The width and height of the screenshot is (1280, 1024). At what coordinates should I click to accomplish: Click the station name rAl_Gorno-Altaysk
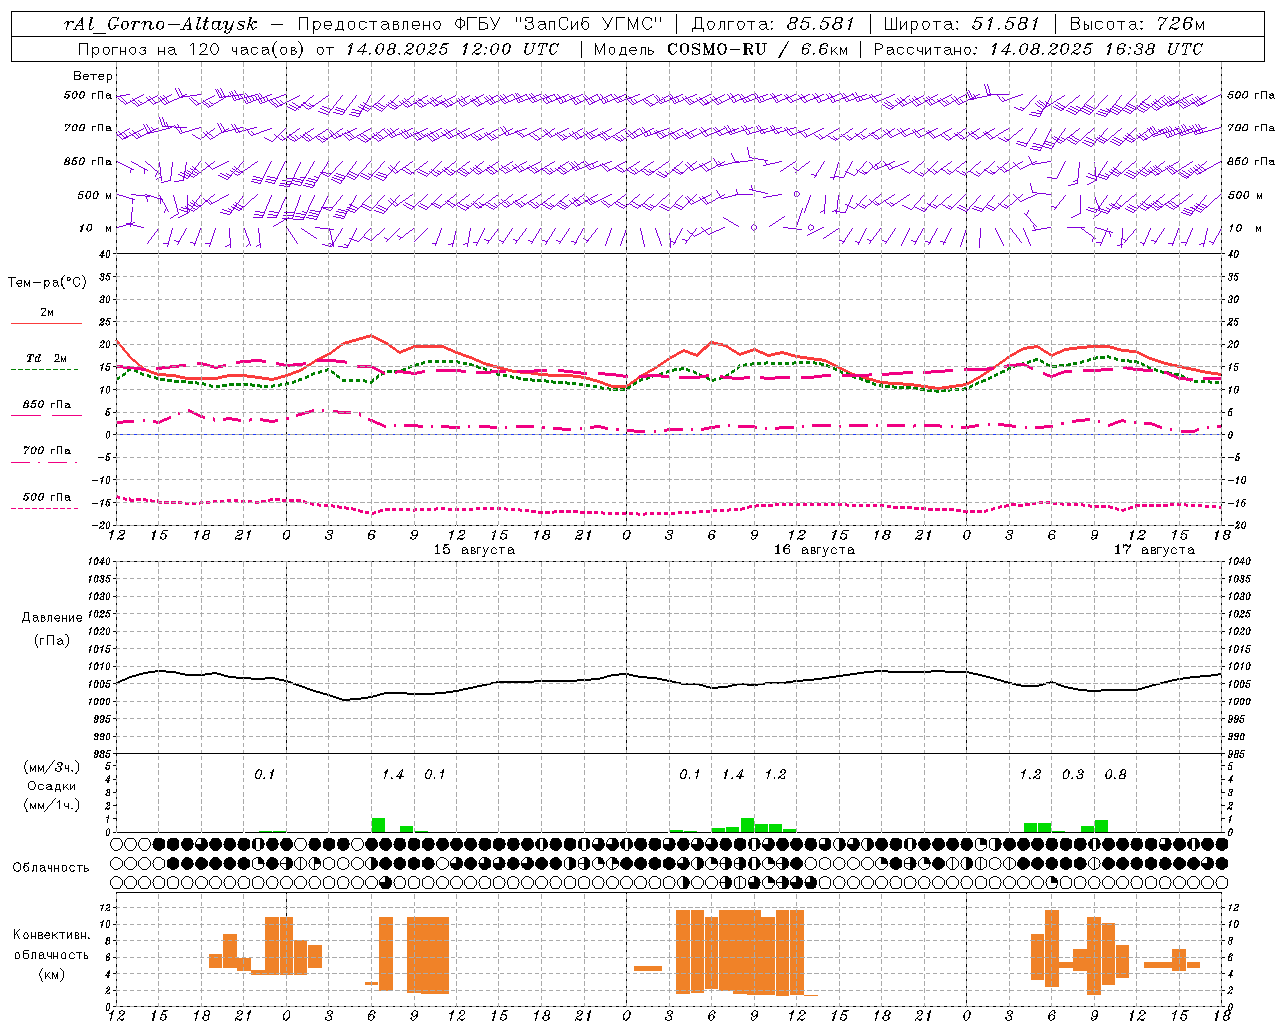(160, 24)
